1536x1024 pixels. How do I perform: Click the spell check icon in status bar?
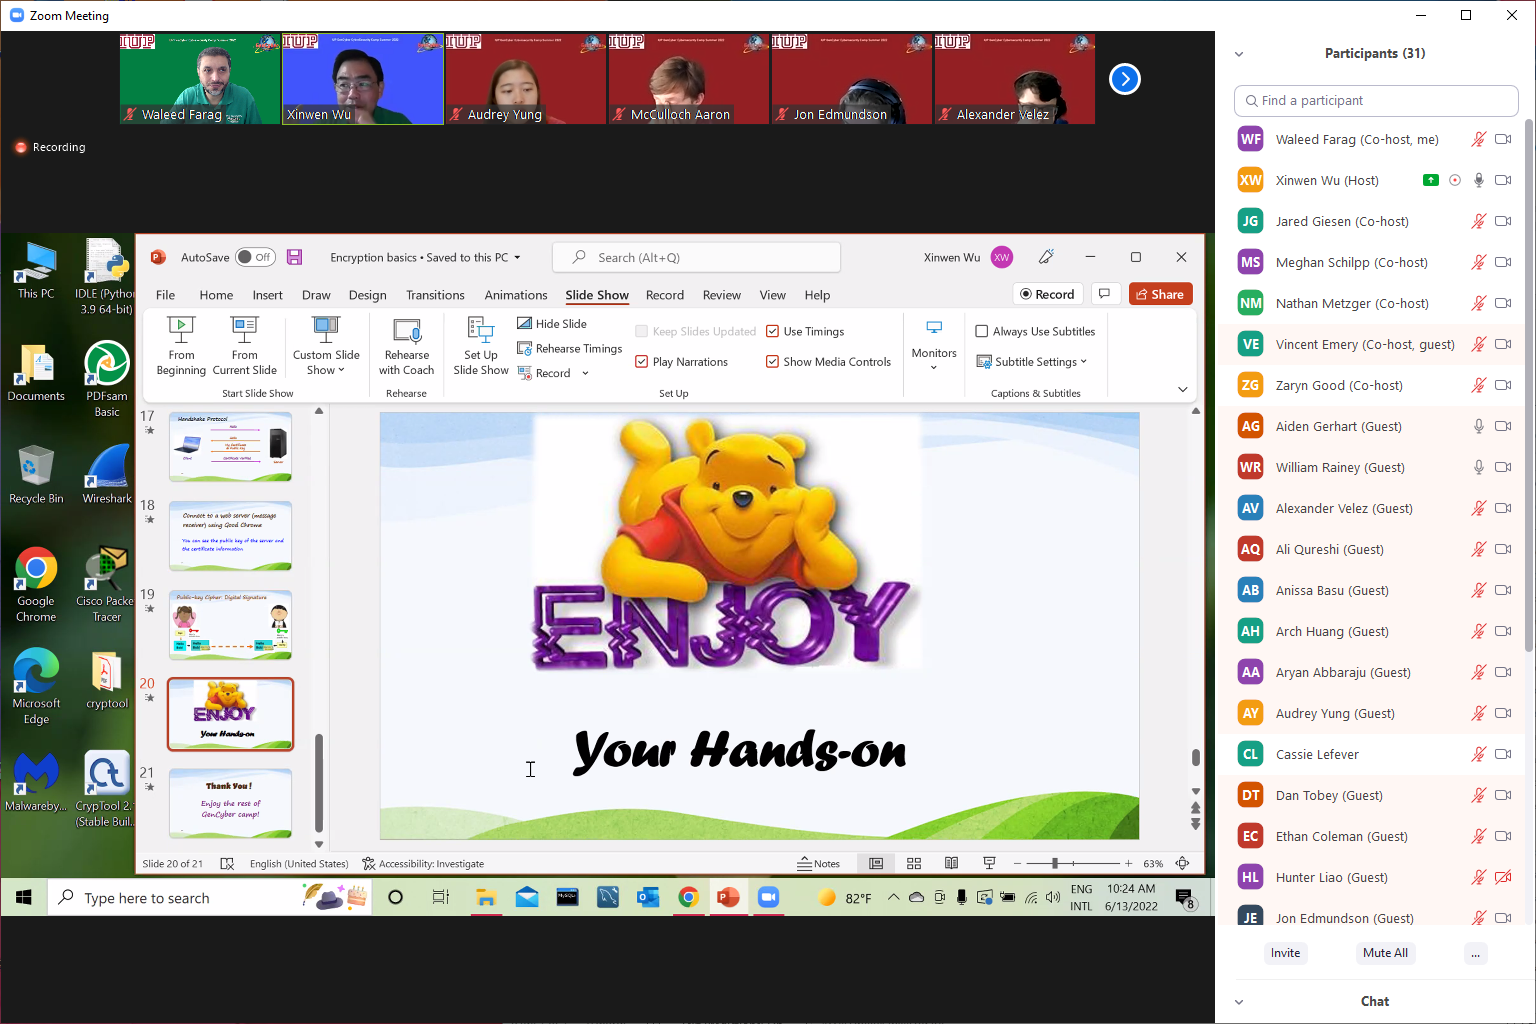tap(227, 863)
